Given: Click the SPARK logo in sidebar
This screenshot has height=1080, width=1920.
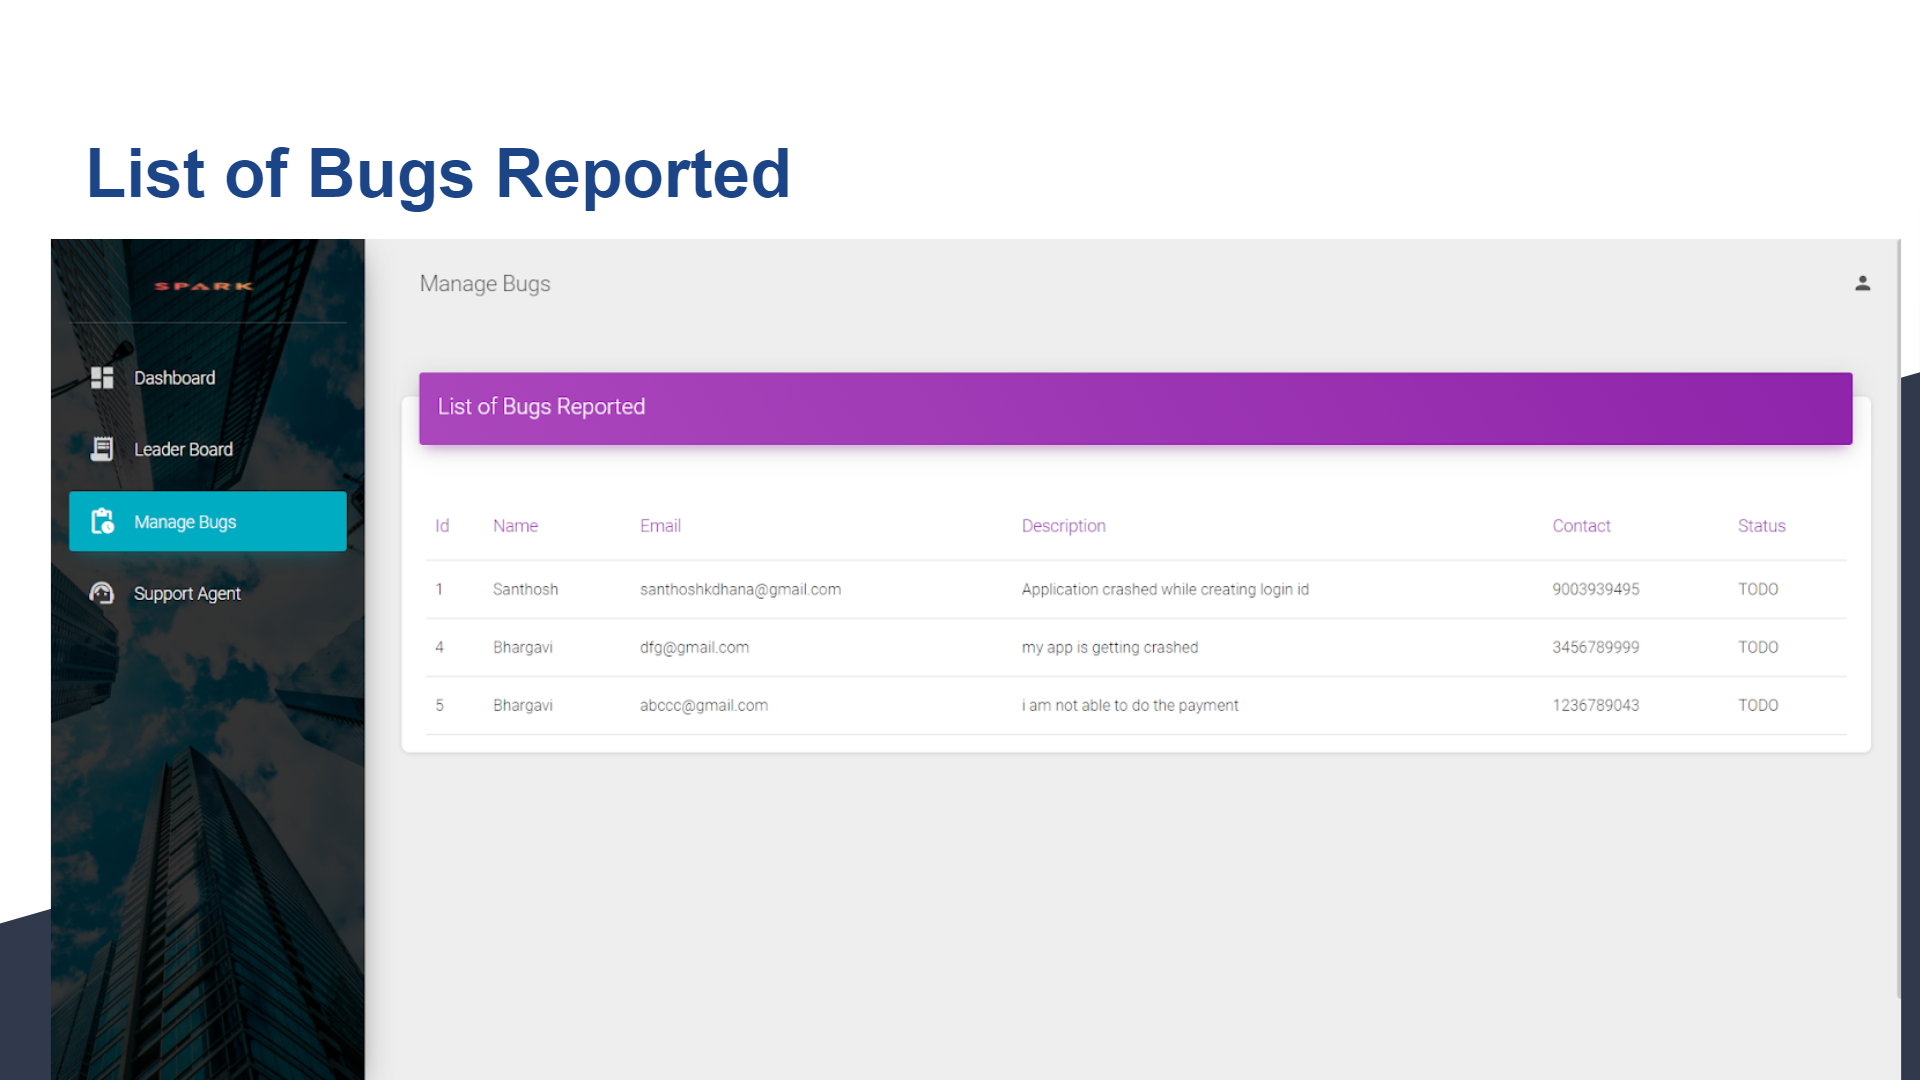Looking at the screenshot, I should coord(204,287).
